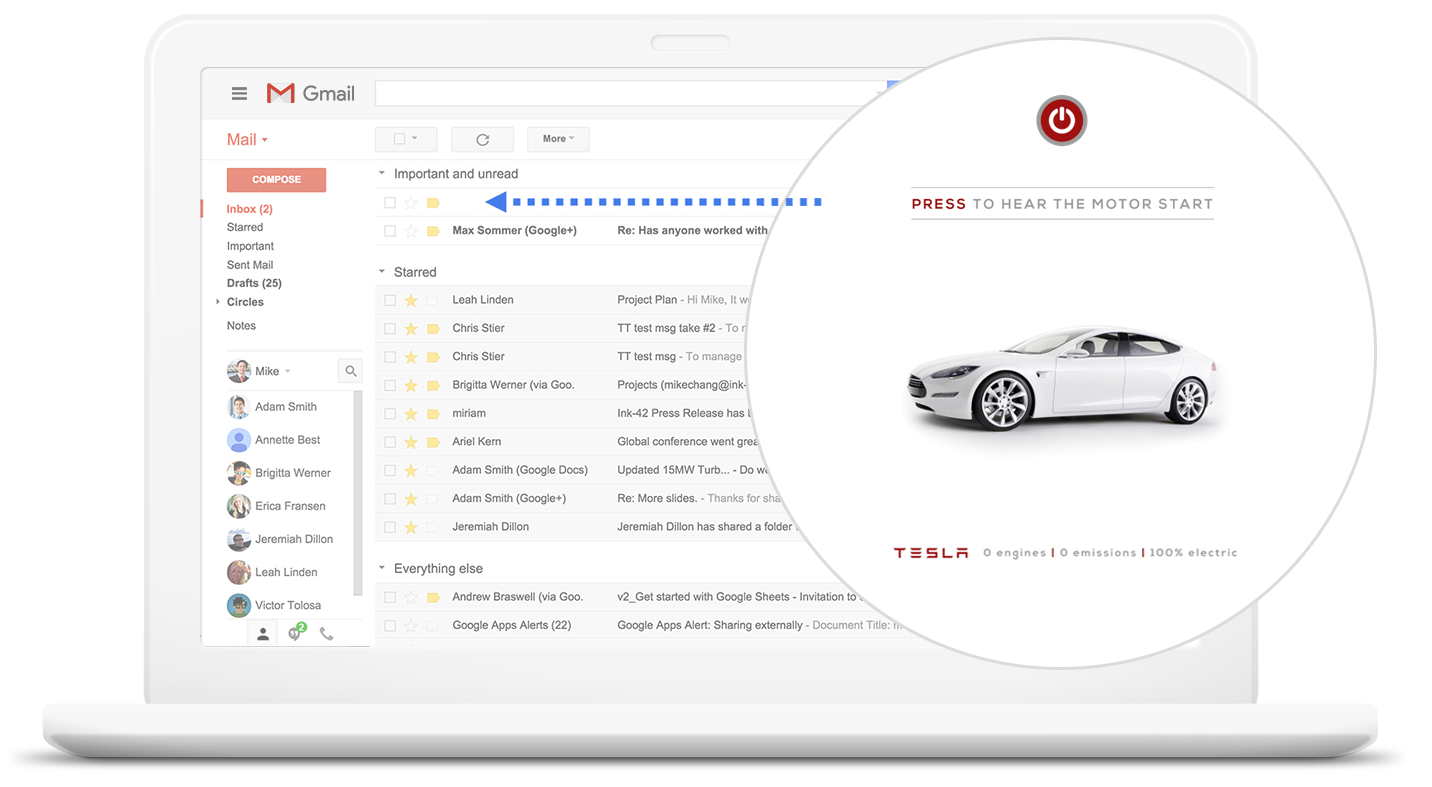The image size is (1432, 787).
Task: Select the Ariel Kern email checkbox
Action: [x=390, y=441]
